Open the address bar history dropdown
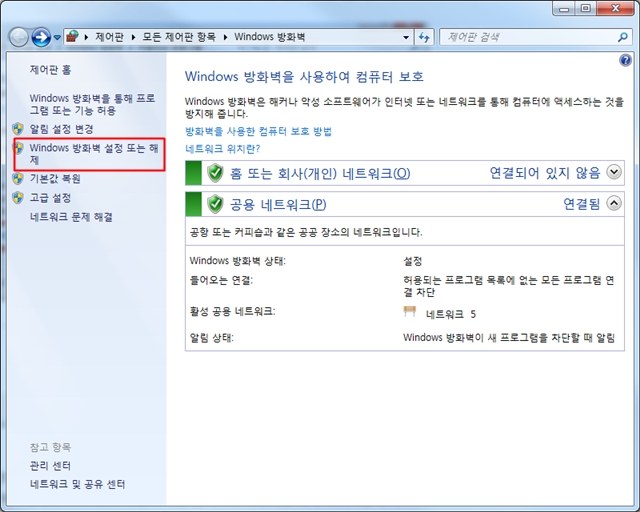640x512 pixels. 406,38
